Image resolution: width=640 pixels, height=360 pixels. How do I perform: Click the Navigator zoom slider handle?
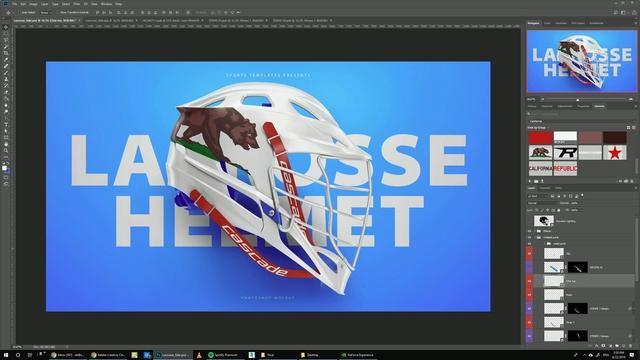(578, 99)
